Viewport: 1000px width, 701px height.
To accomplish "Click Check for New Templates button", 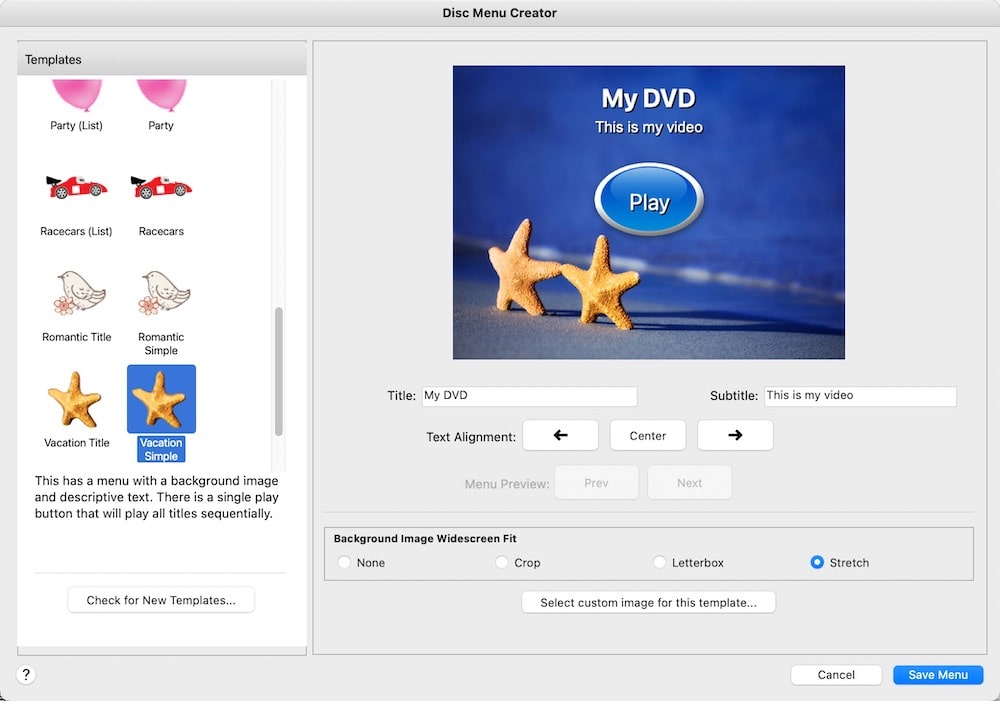I will pos(161,600).
